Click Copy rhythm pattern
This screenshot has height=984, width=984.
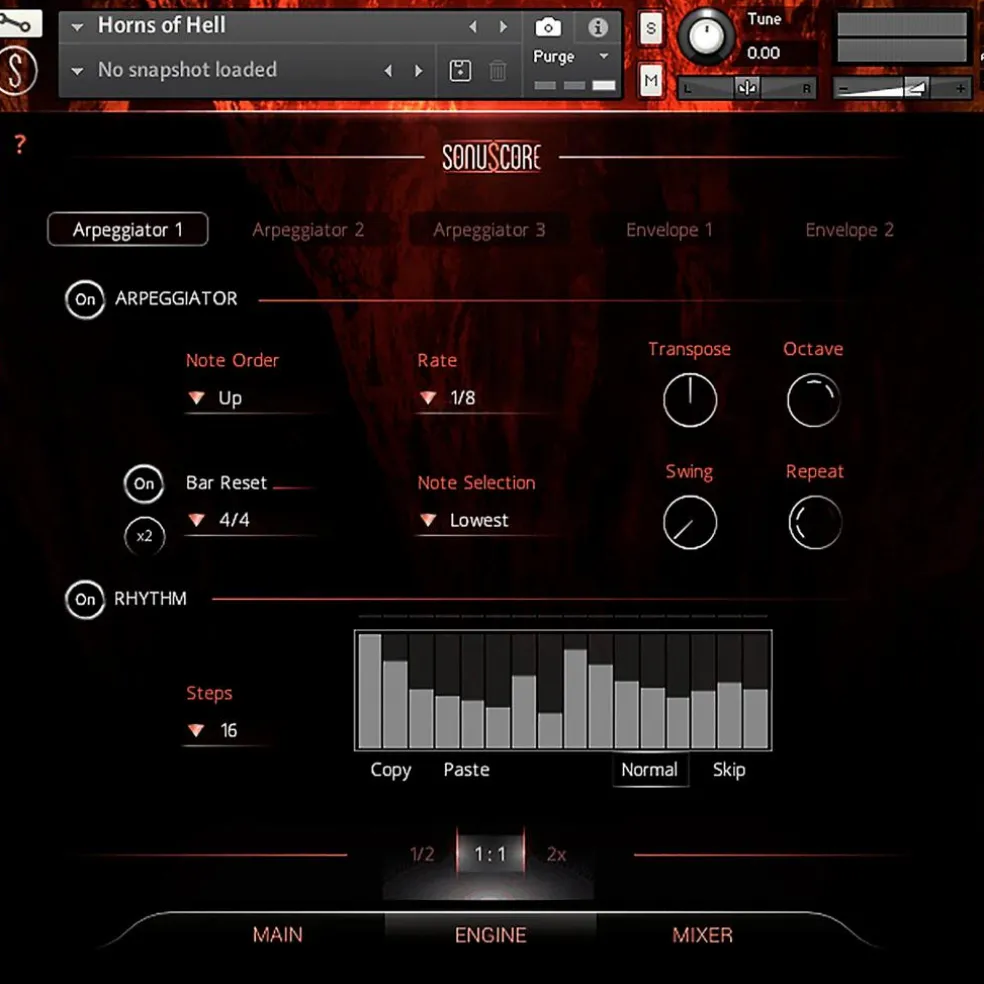(390, 770)
